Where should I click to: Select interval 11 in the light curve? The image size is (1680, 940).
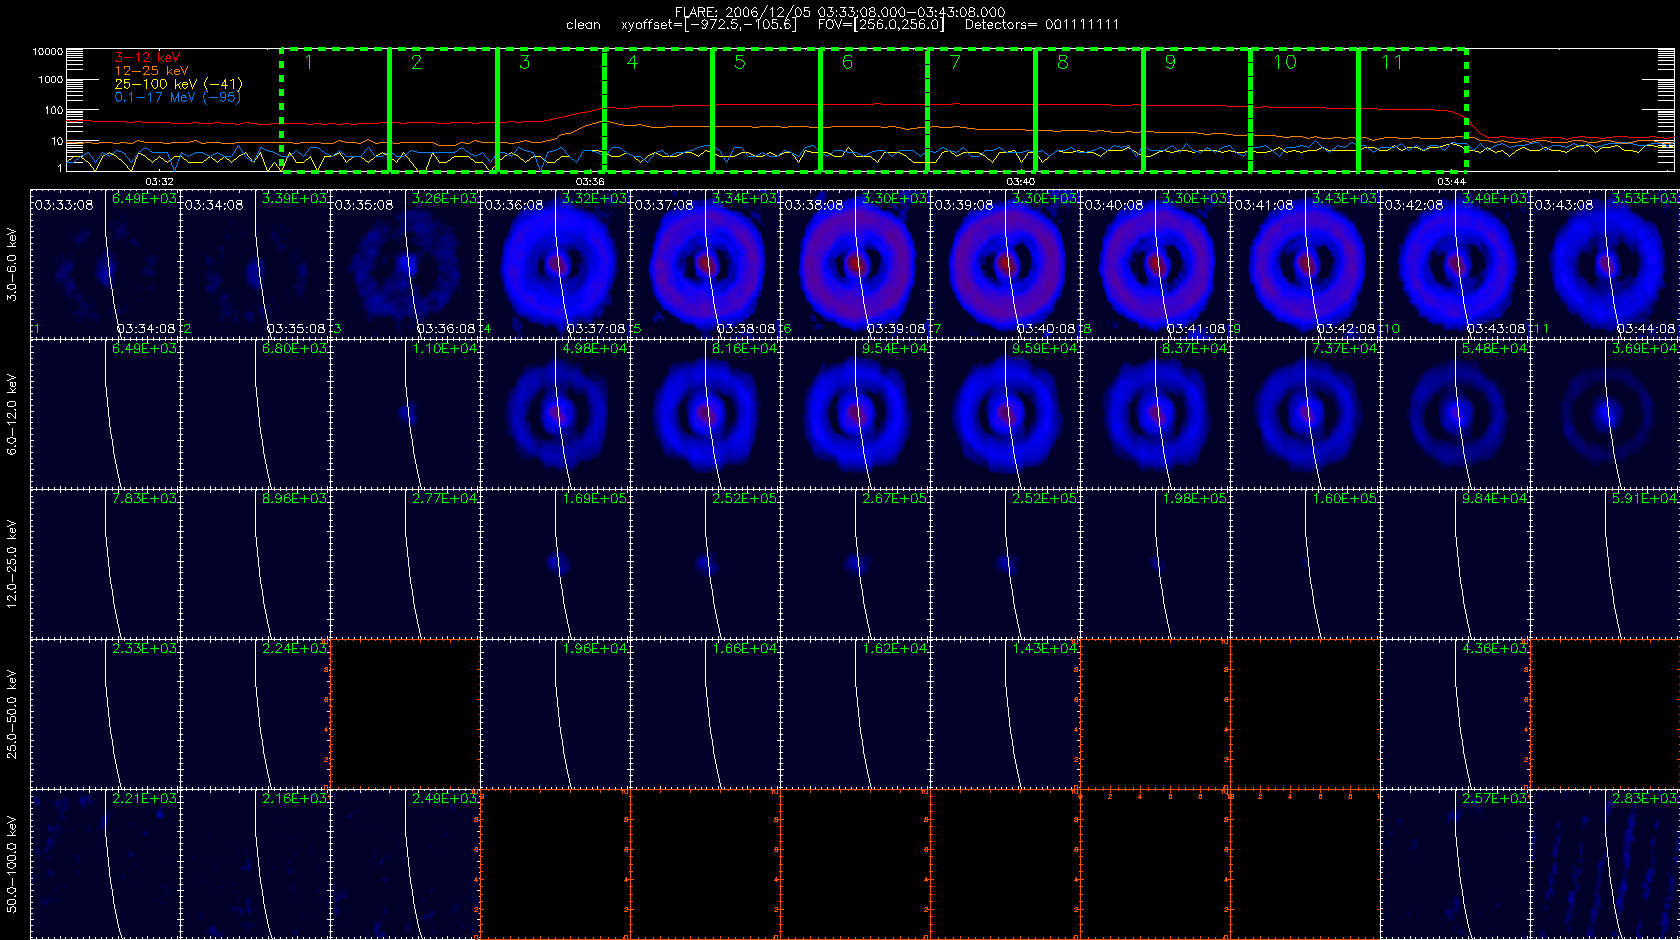(1412, 110)
